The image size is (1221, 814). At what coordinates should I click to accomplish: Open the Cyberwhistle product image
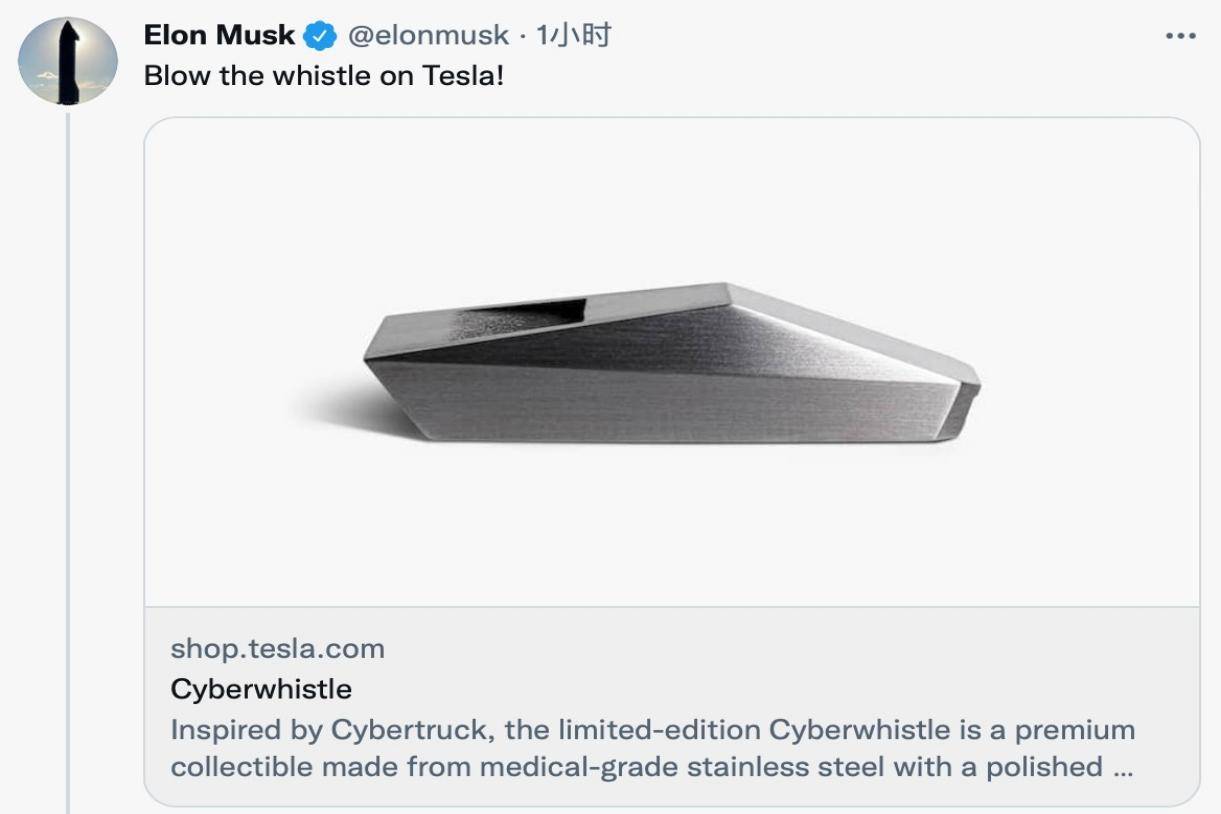[x=672, y=362]
